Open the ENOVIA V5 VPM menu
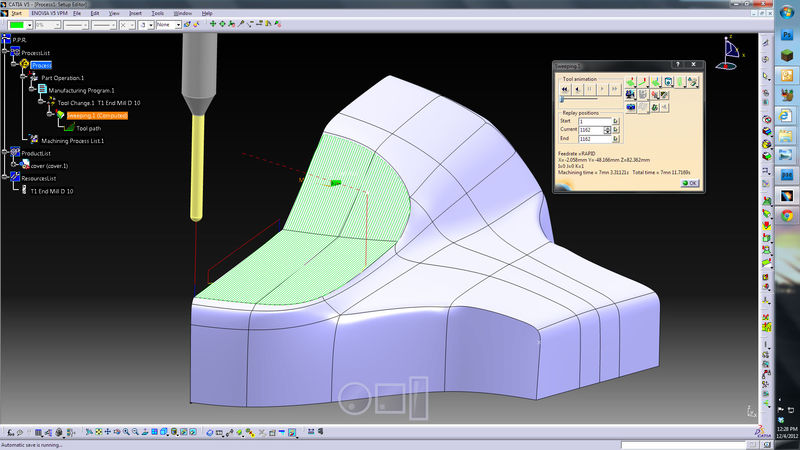 point(49,13)
